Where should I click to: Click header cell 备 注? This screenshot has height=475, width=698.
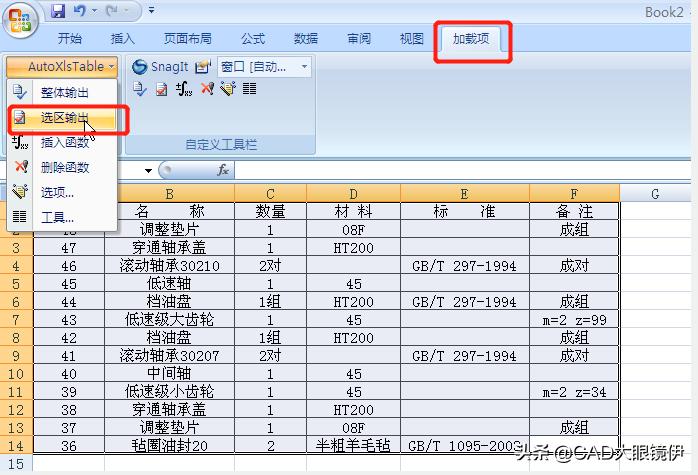[574, 211]
